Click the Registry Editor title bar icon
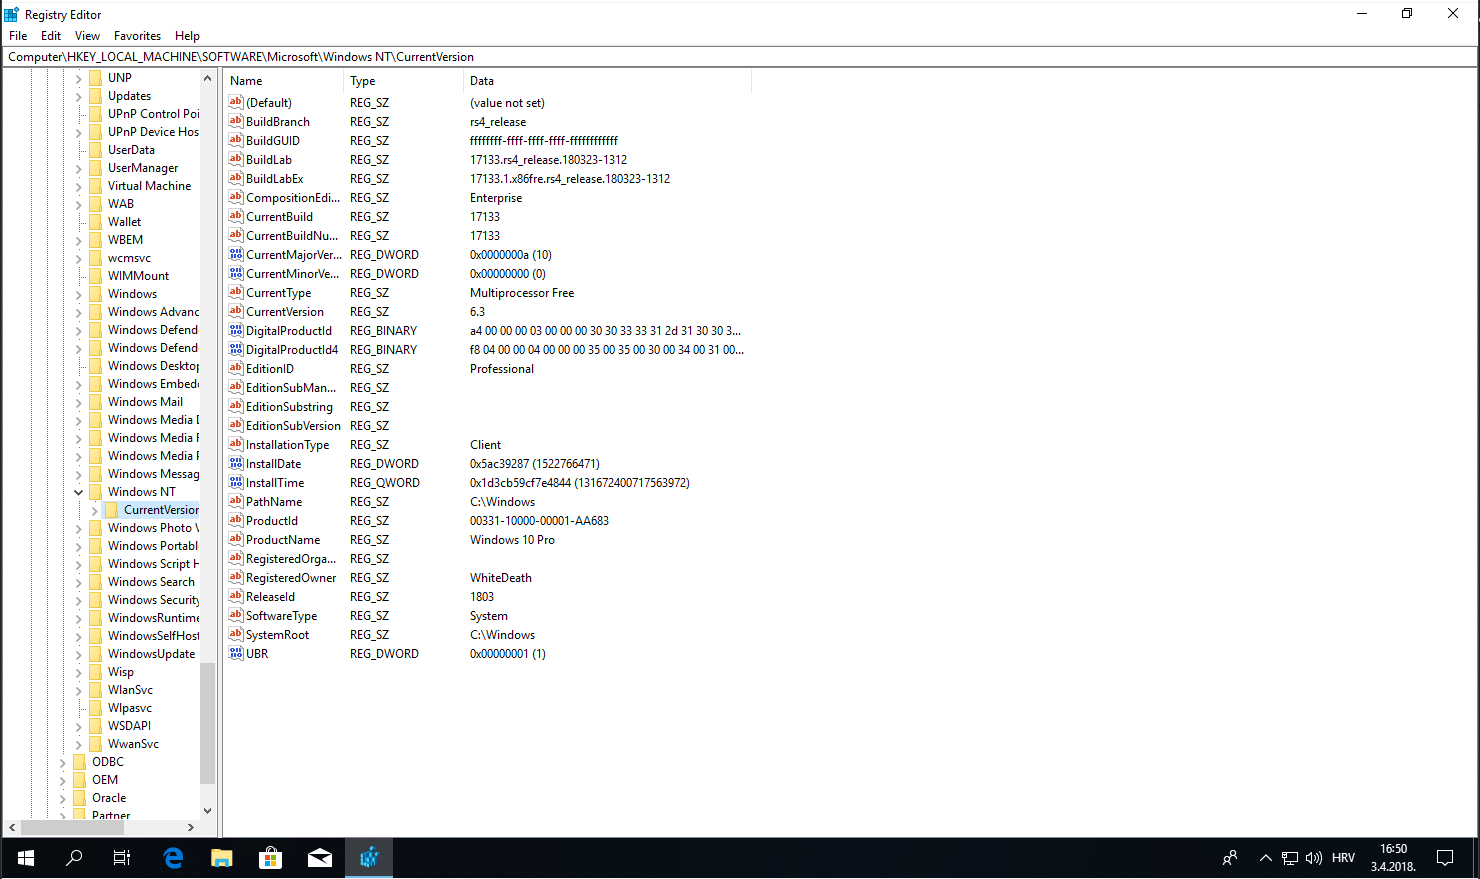This screenshot has height=879, width=1480. (x=11, y=14)
